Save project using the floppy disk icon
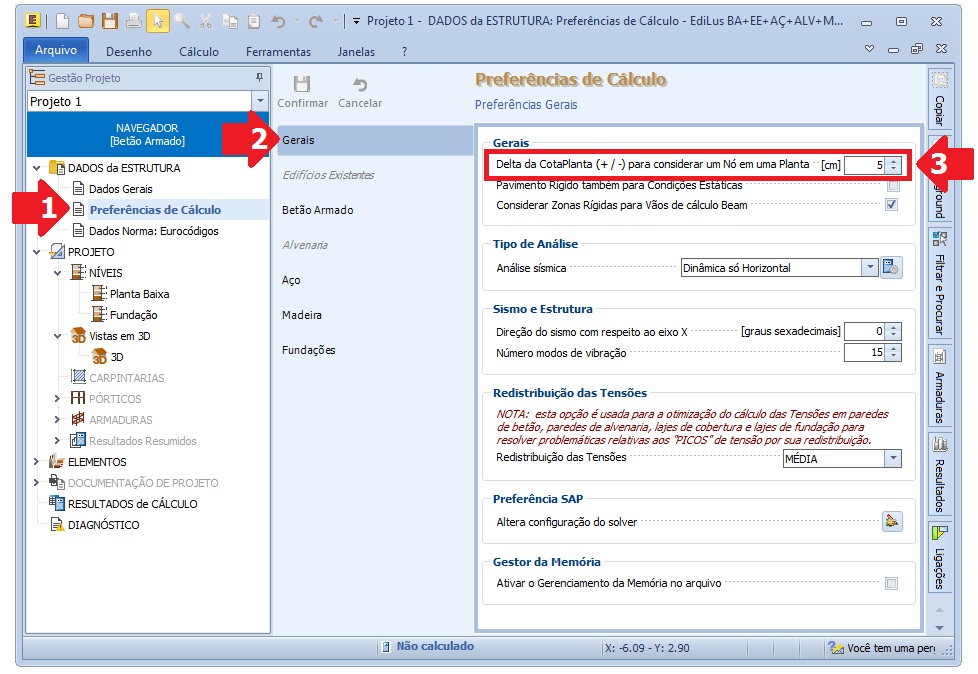The height and width of the screenshot is (674, 978). 110,21
